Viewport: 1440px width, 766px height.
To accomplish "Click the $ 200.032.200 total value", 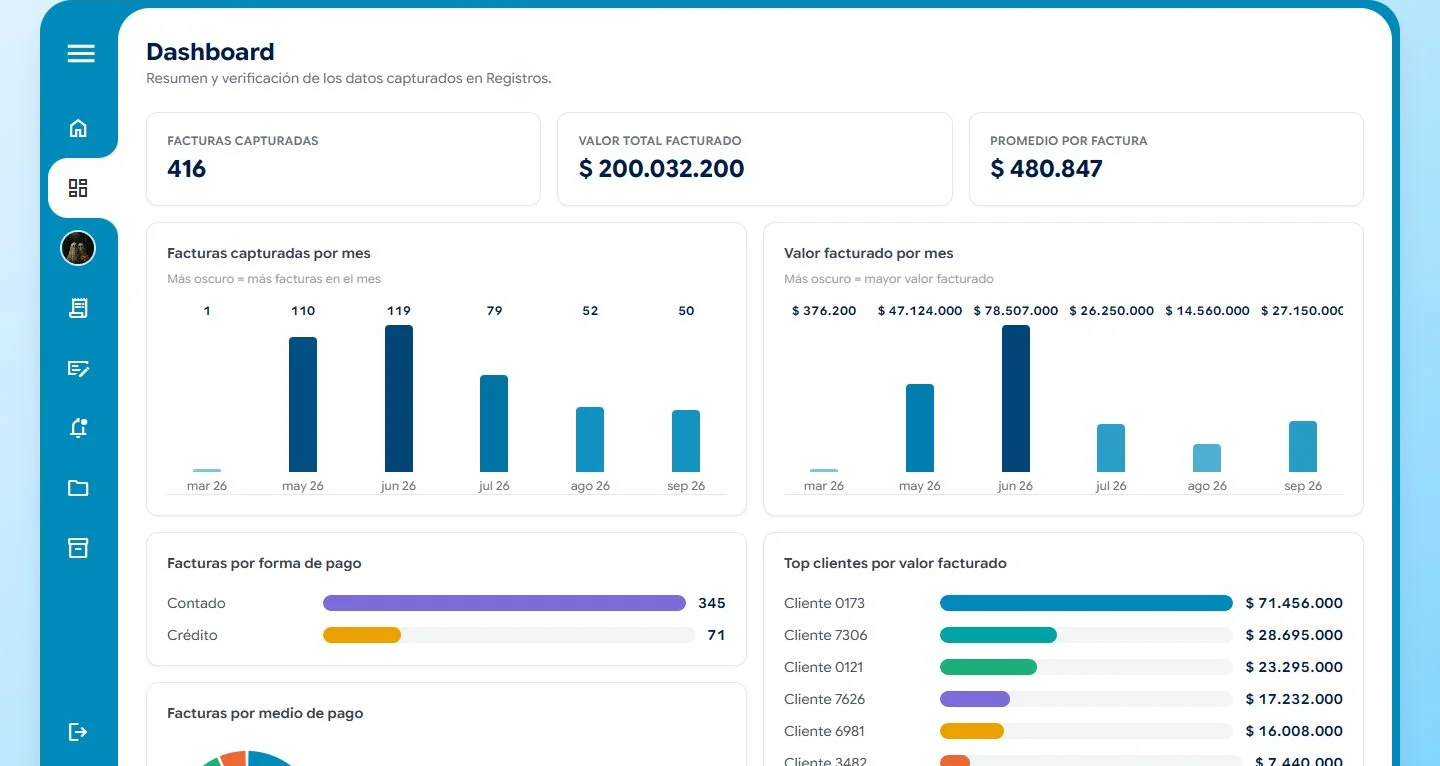I will tap(661, 169).
